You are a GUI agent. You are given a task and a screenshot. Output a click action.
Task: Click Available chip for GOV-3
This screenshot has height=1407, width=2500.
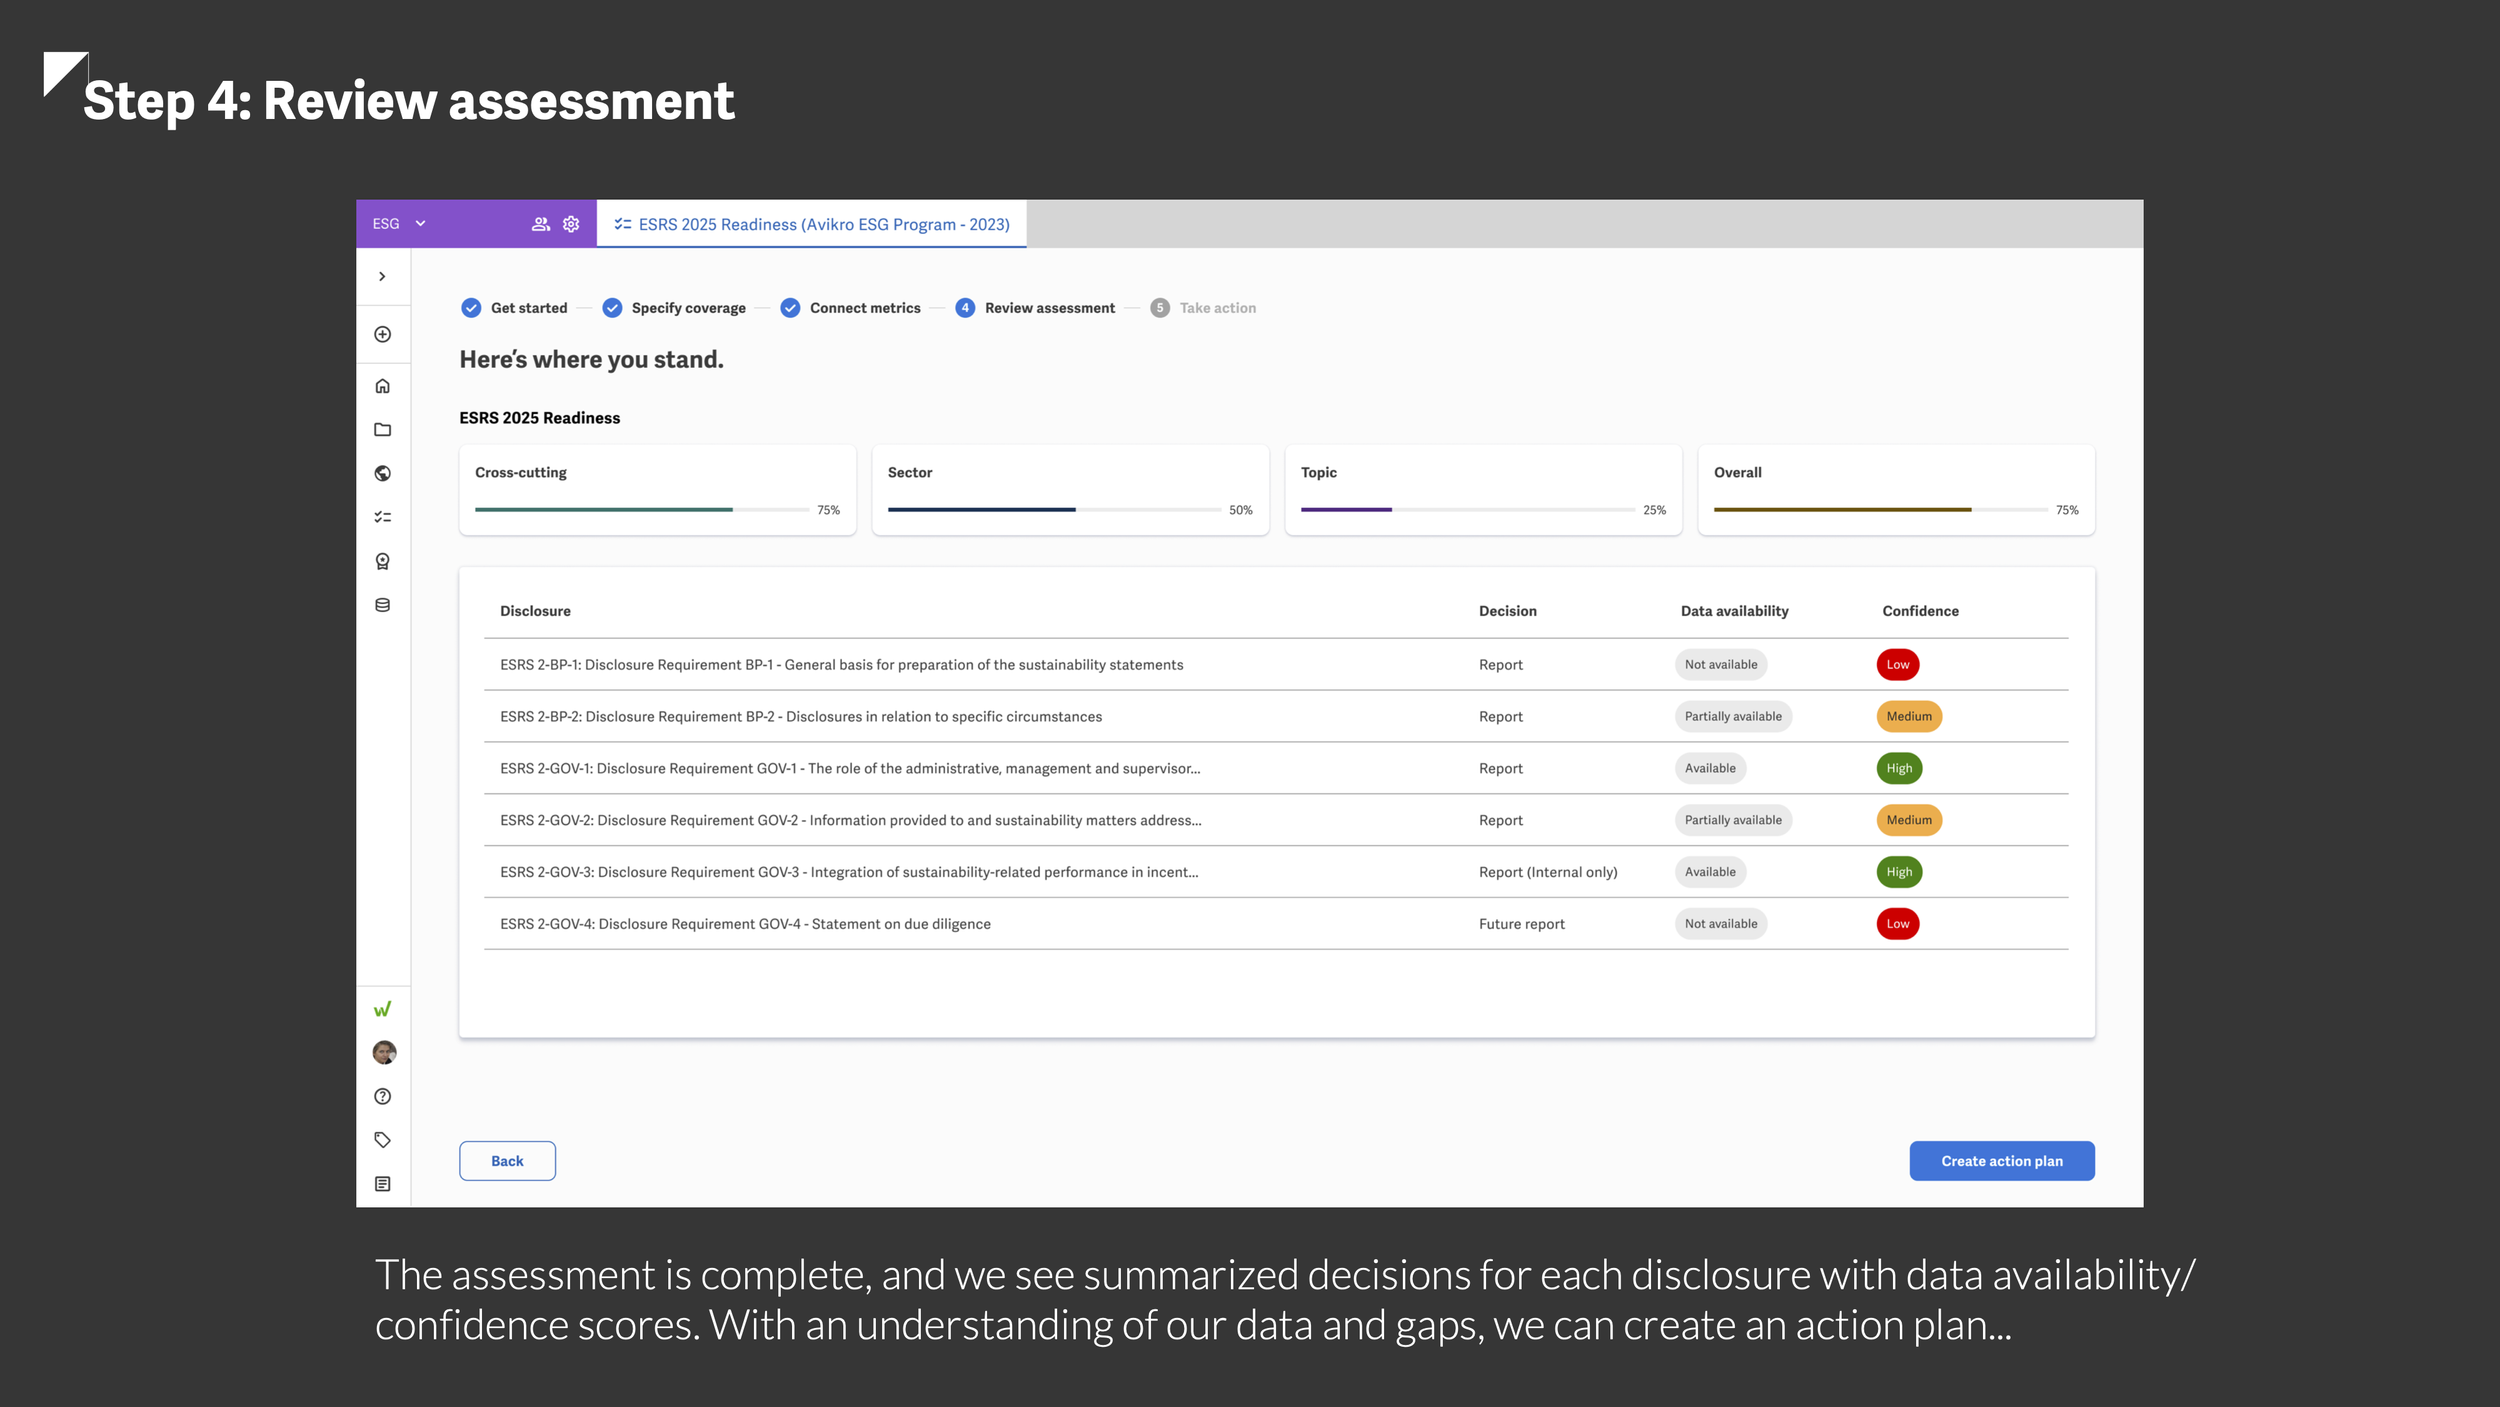[1710, 872]
